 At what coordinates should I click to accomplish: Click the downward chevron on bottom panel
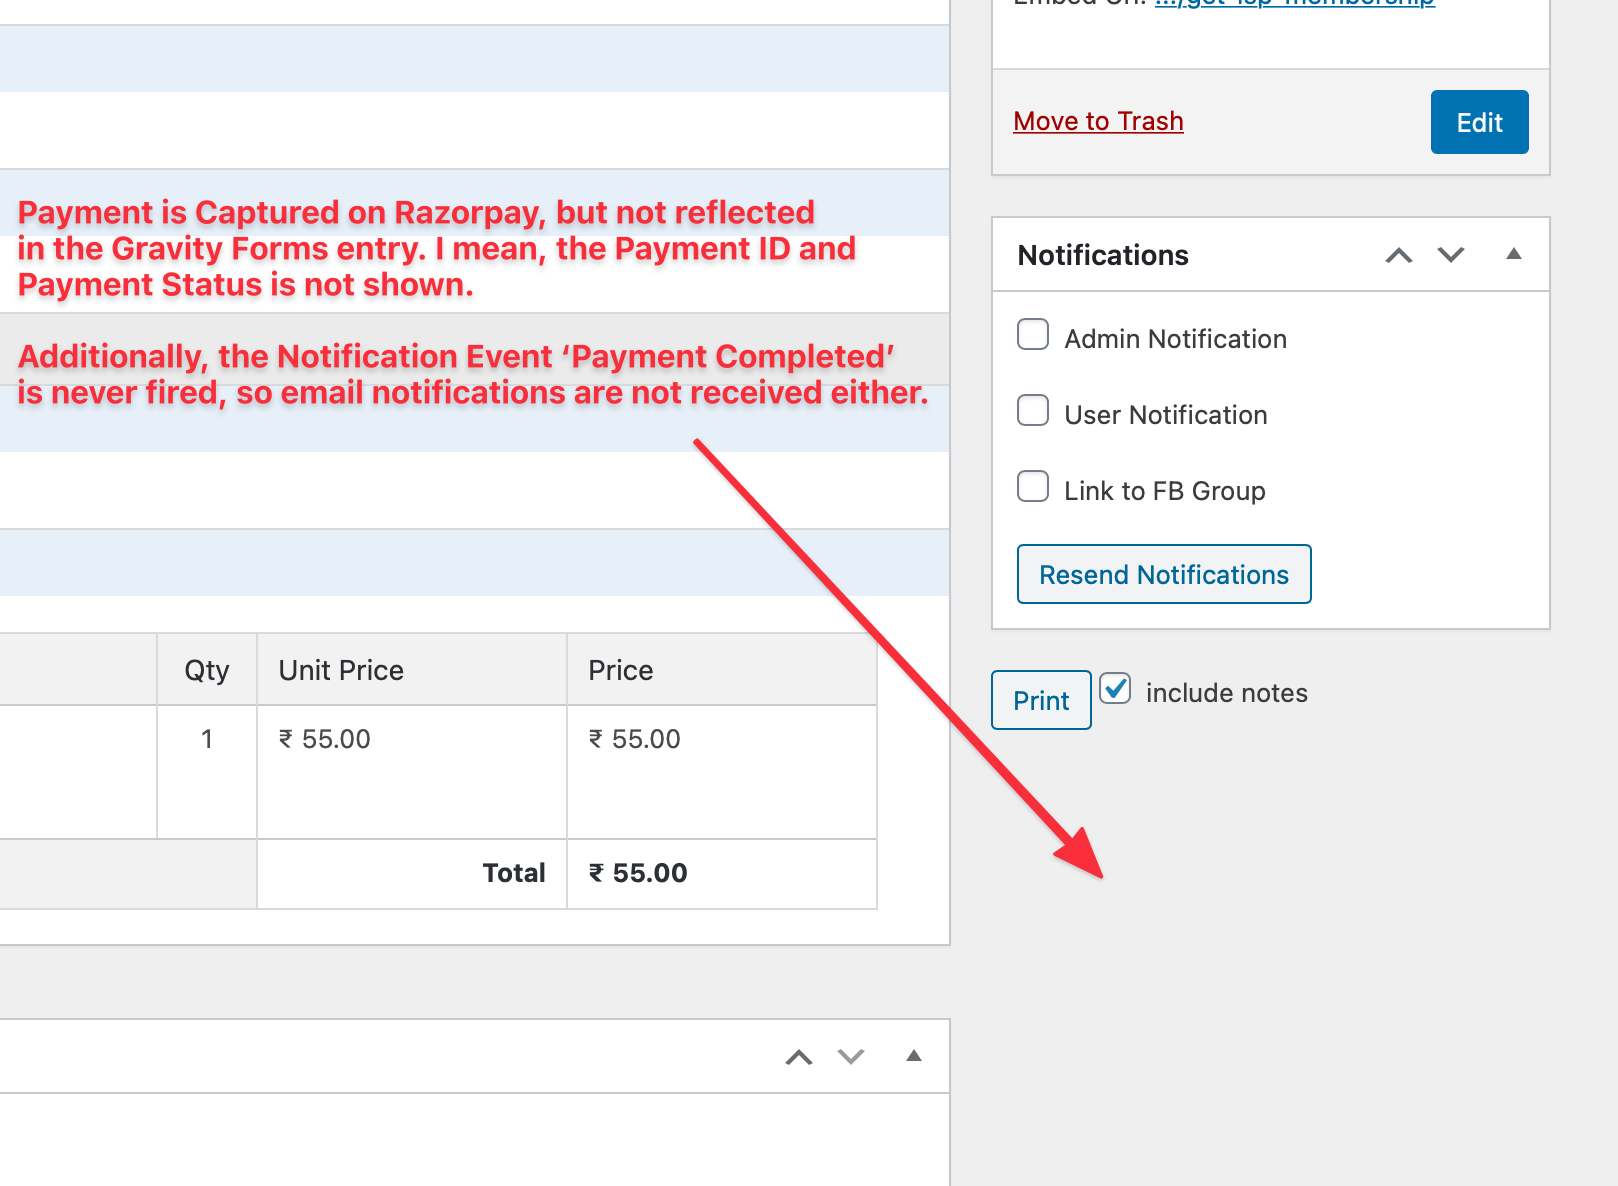tap(849, 1056)
